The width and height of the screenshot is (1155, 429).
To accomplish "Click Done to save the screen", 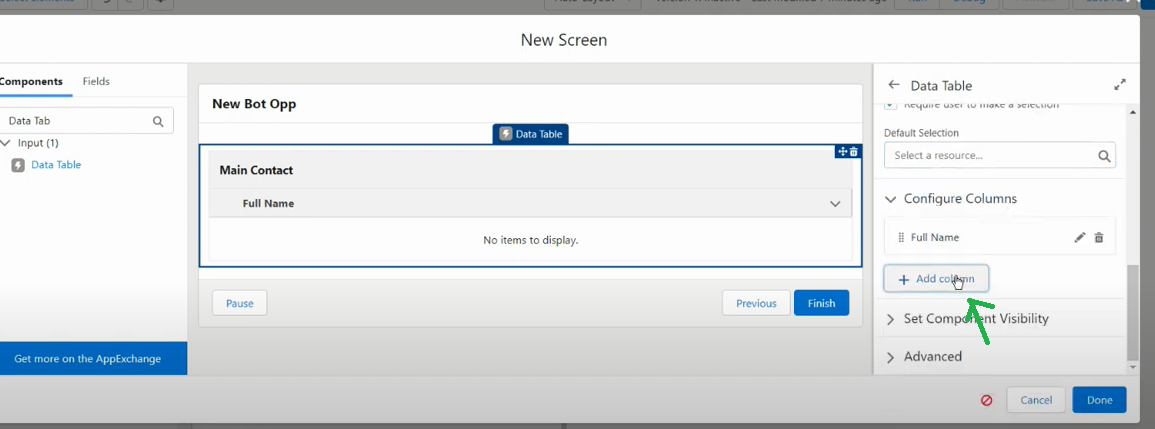I will [x=1099, y=400].
